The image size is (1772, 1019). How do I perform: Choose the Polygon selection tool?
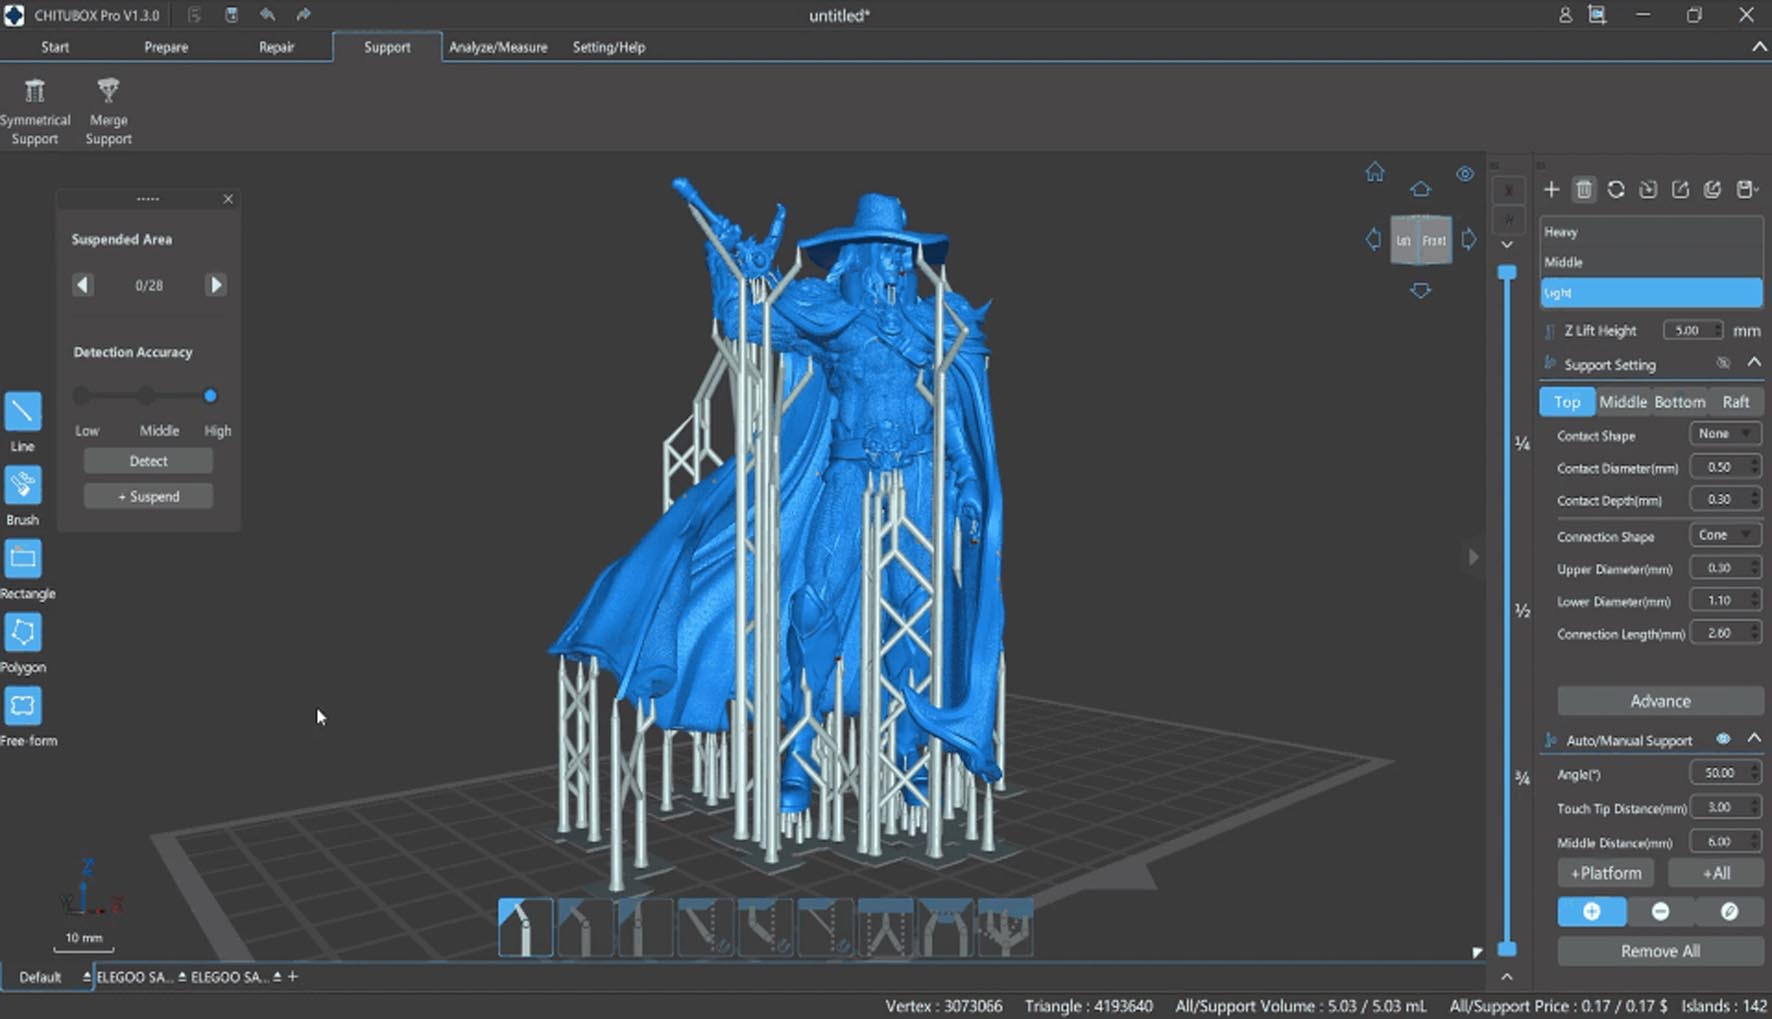tap(23, 632)
